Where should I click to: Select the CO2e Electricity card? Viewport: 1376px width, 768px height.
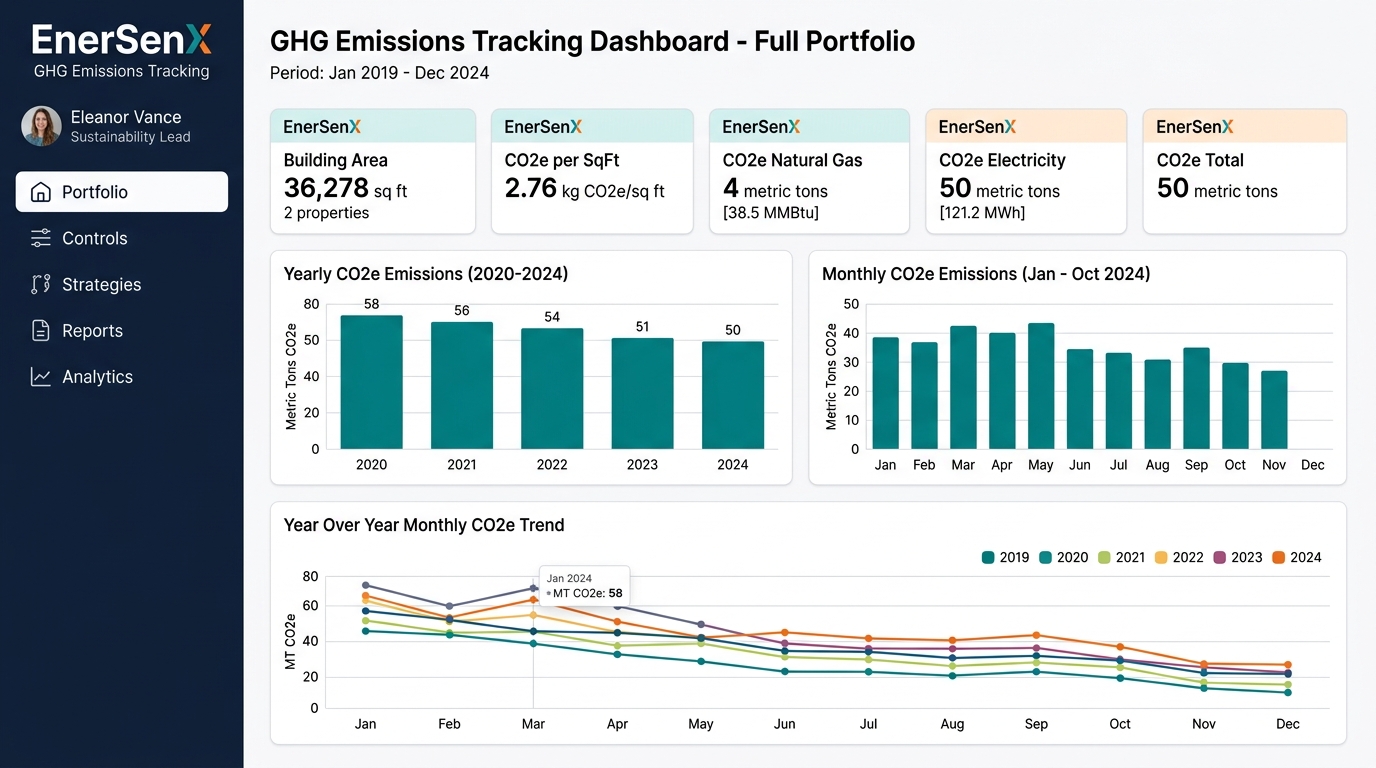click(x=1026, y=171)
